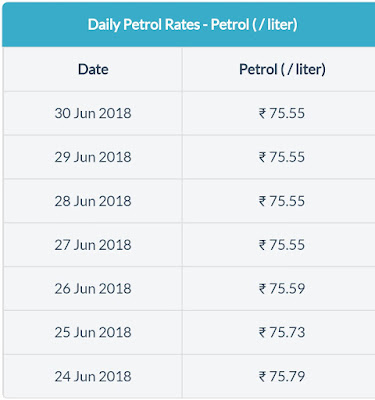Click the Daily Petrol Rates table title
This screenshot has height=400, width=375.
pos(192,25)
